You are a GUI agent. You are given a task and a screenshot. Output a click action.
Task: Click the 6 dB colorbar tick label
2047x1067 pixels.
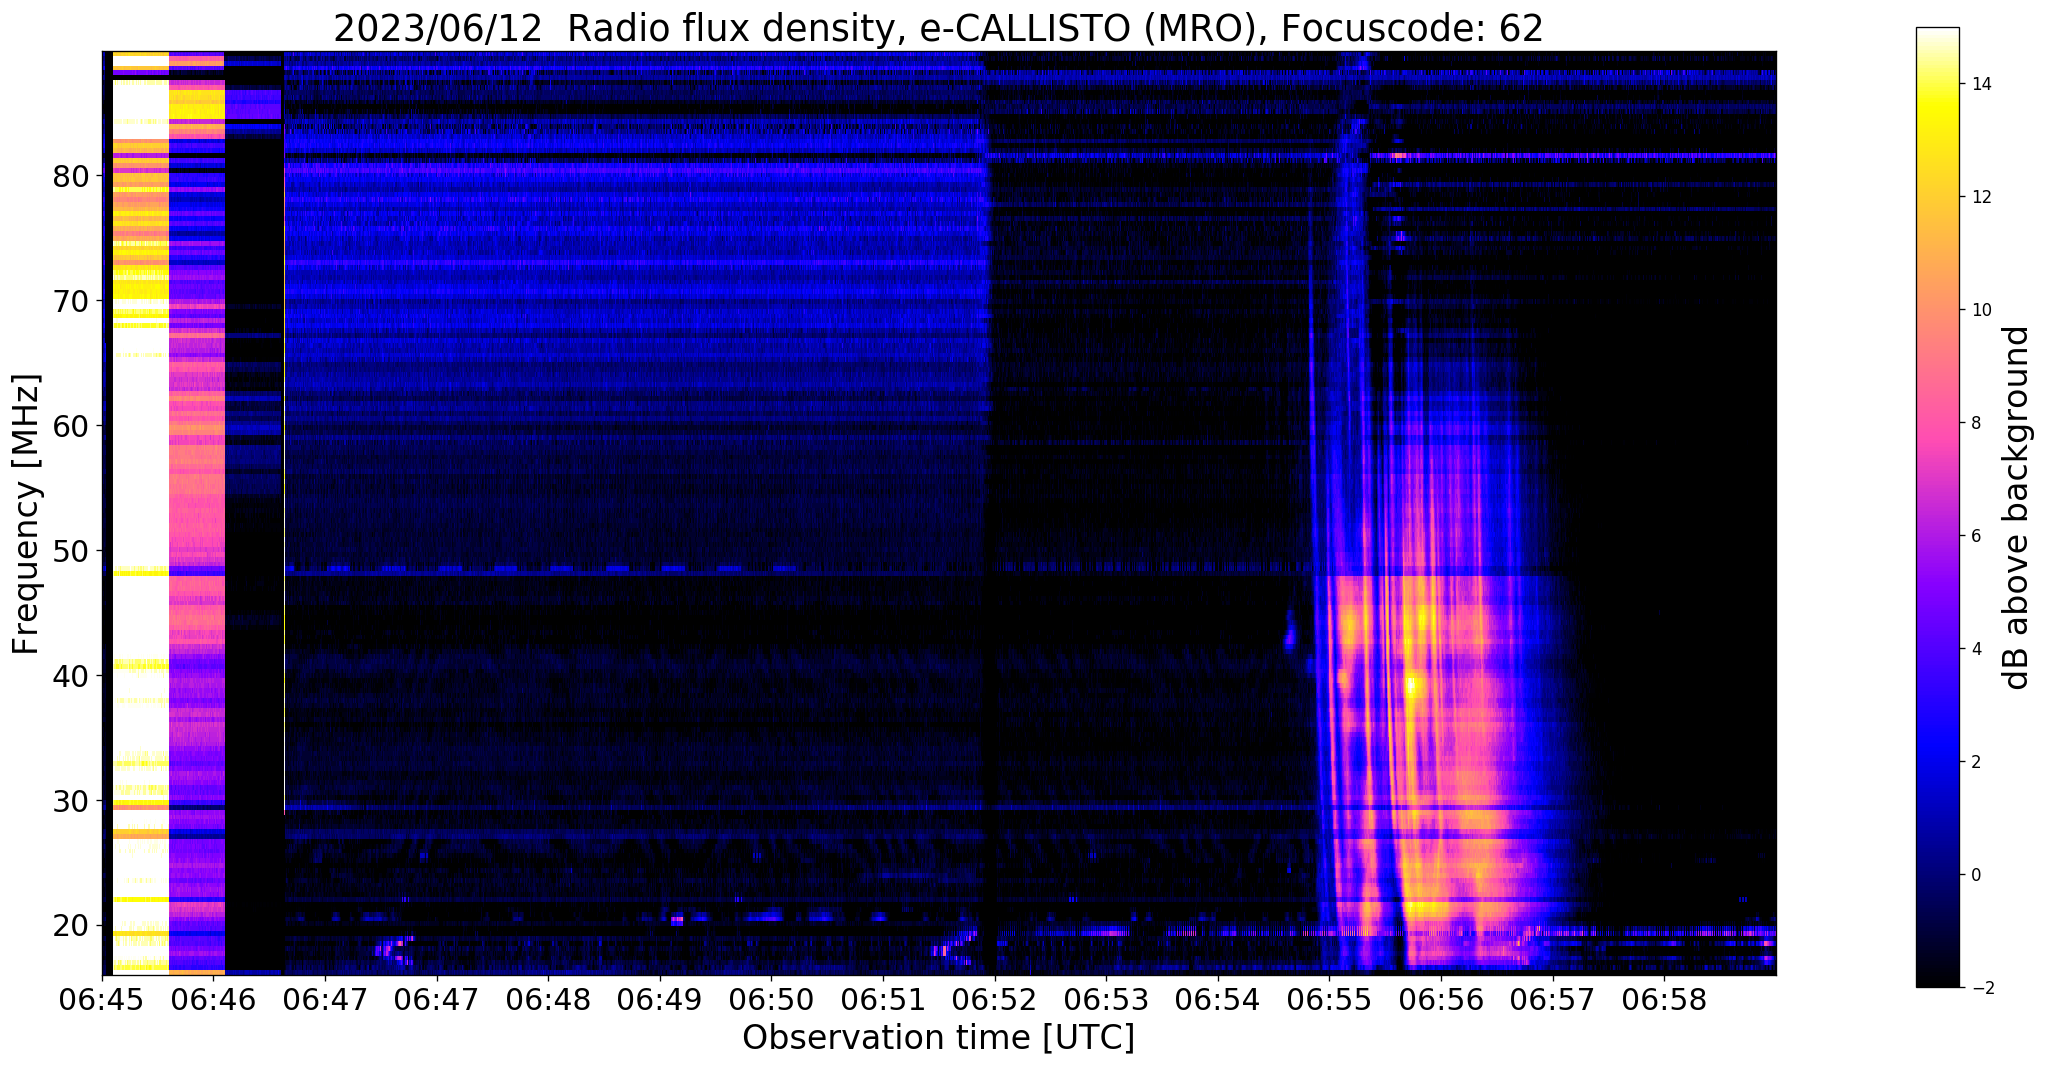pyautogui.click(x=1974, y=536)
